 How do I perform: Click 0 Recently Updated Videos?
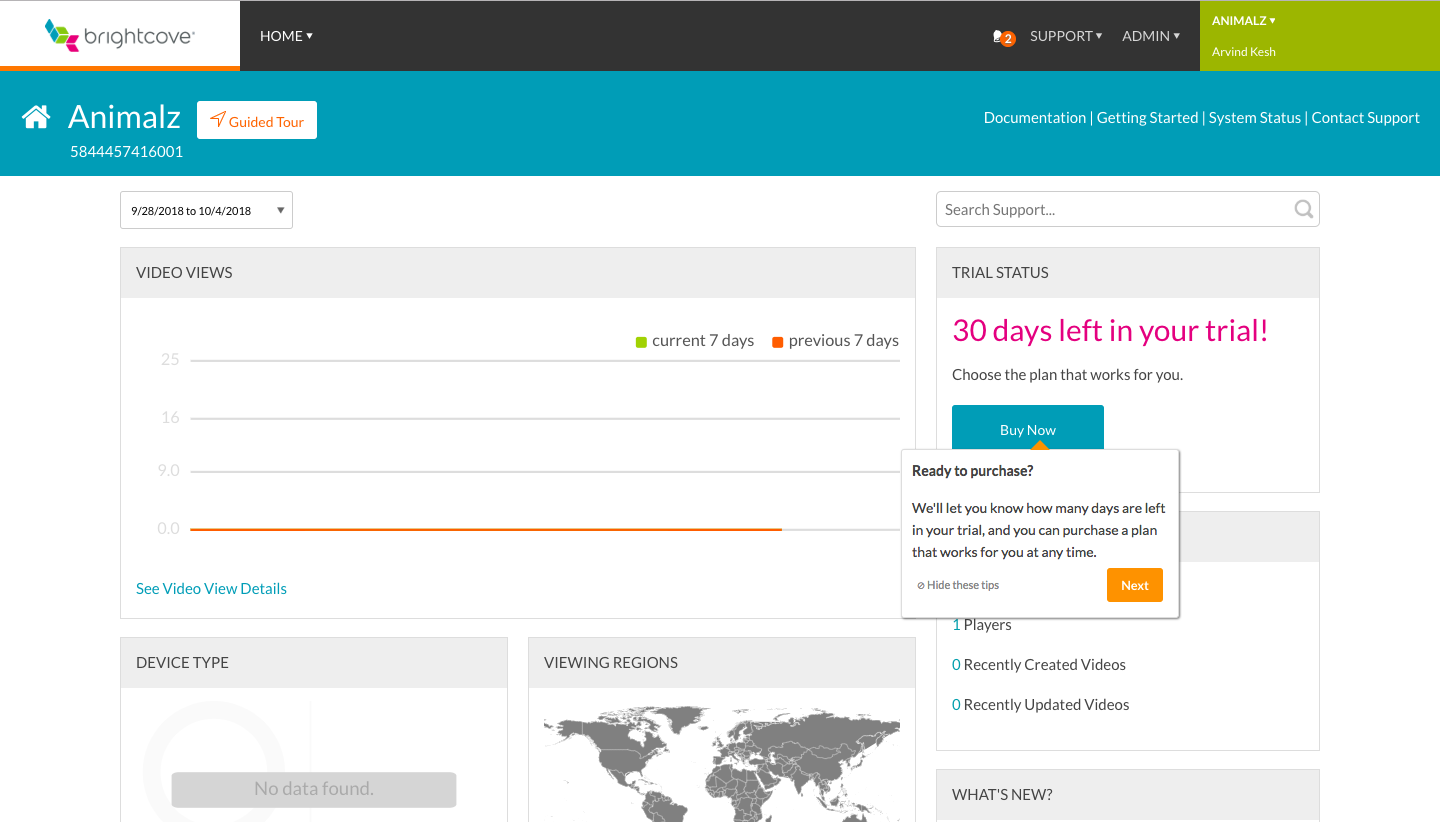pyautogui.click(x=1041, y=704)
